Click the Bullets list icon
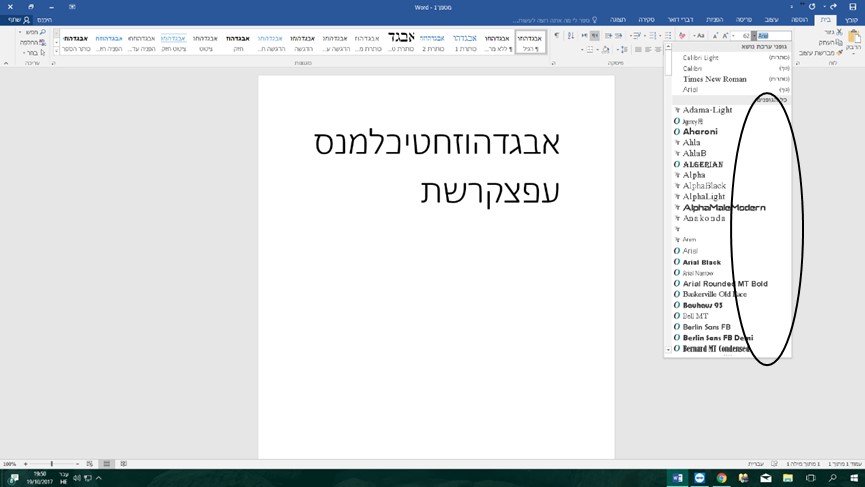 pyautogui.click(x=668, y=36)
